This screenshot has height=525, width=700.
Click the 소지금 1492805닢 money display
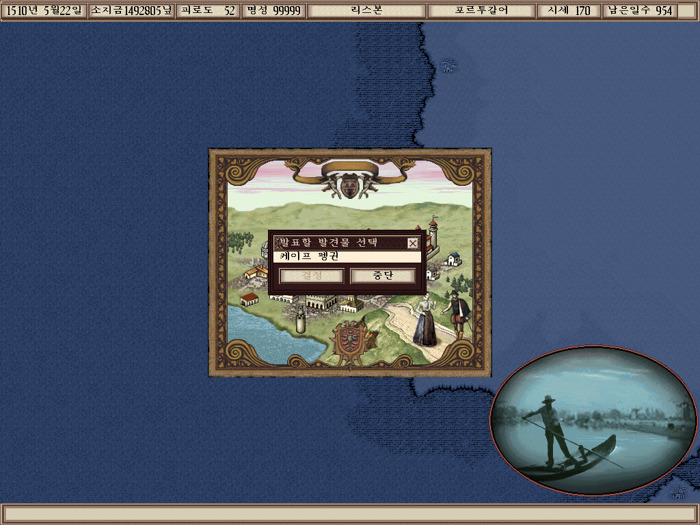coord(131,10)
